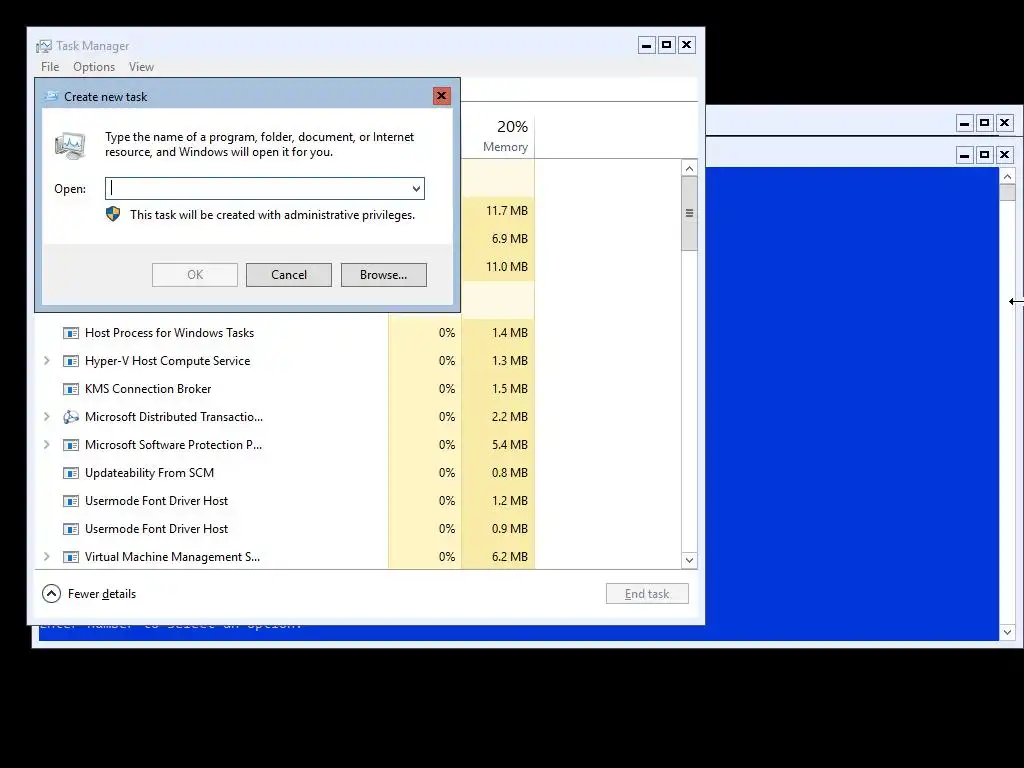The width and height of the screenshot is (1024, 768).
Task: Click the Usermode Font Driver Host 0.9 MB icon
Action: click(71, 529)
